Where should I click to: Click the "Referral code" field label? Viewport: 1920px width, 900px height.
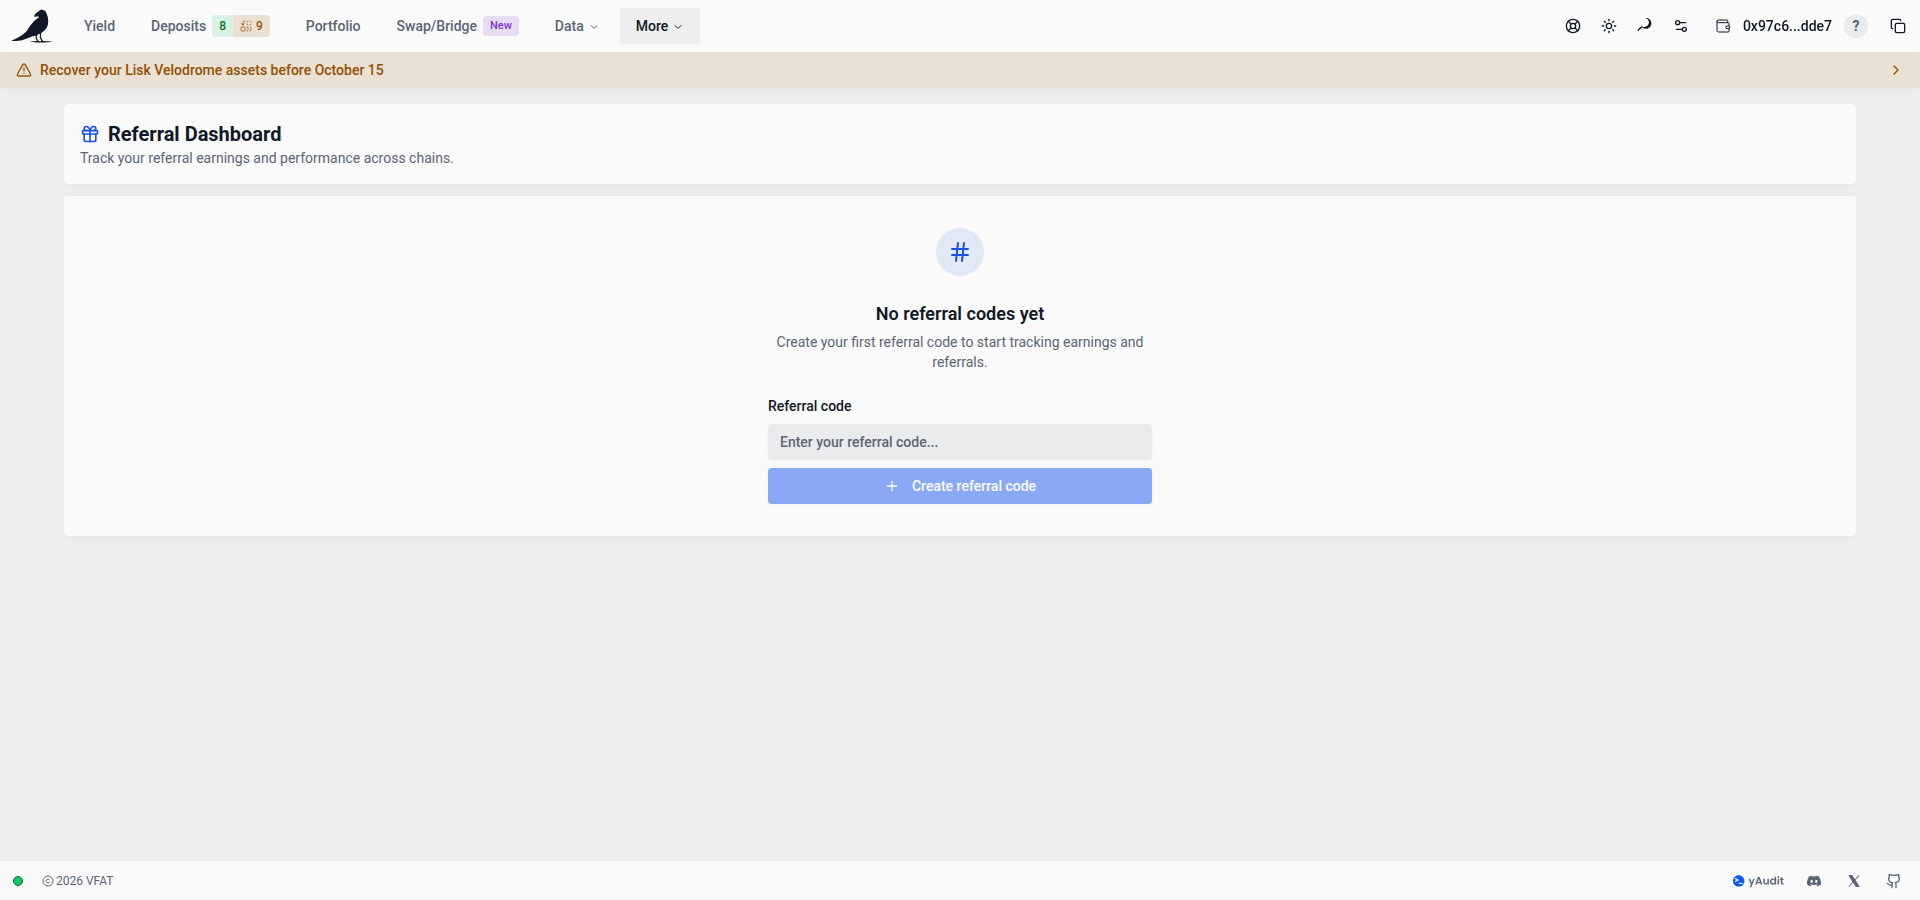tap(810, 406)
